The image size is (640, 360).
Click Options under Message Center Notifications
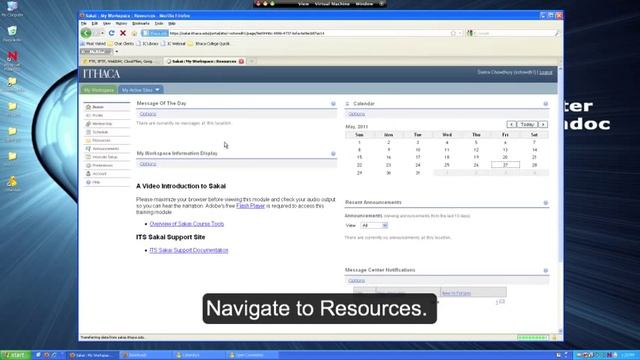pyautogui.click(x=356, y=281)
